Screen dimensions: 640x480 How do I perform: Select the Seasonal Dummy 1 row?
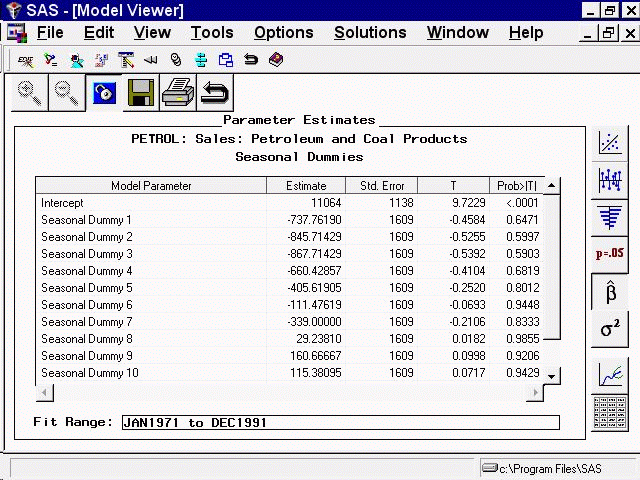coord(290,220)
